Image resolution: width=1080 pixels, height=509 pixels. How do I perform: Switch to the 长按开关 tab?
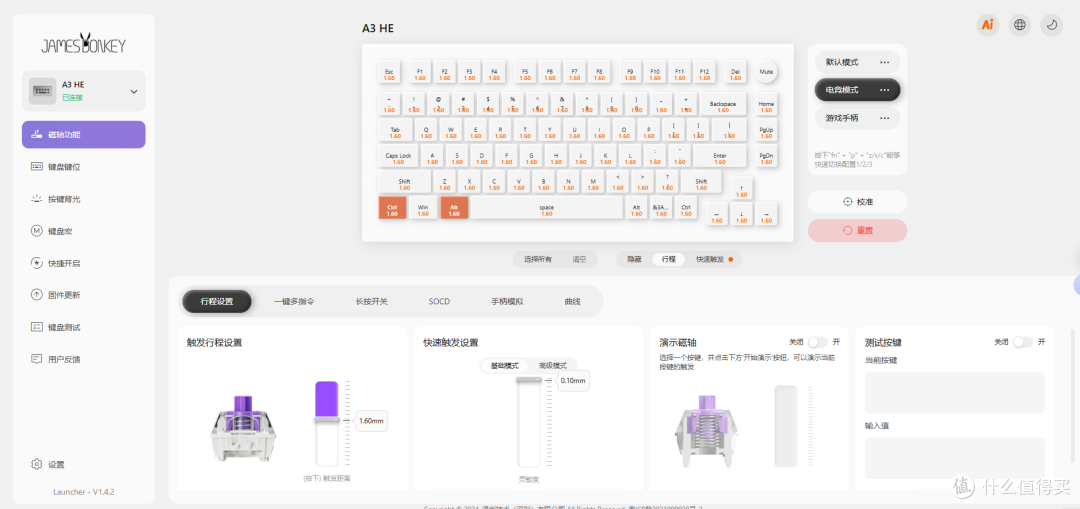tap(371, 301)
